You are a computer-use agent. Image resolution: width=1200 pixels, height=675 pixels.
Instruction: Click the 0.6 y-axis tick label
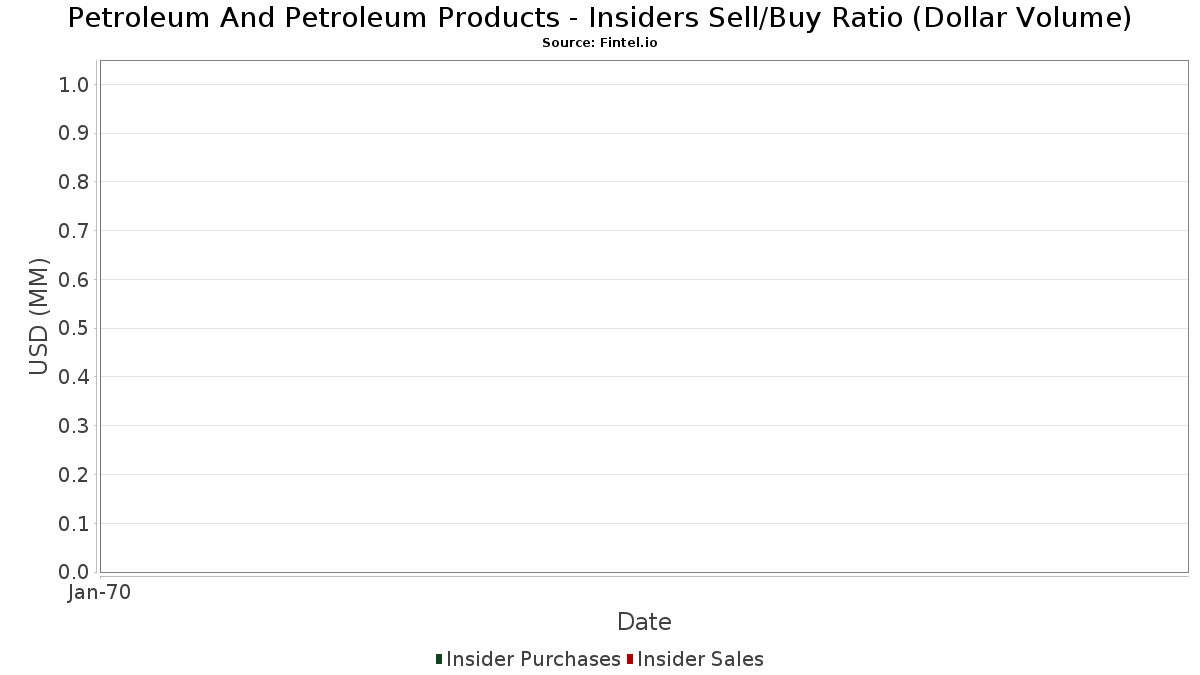75,280
